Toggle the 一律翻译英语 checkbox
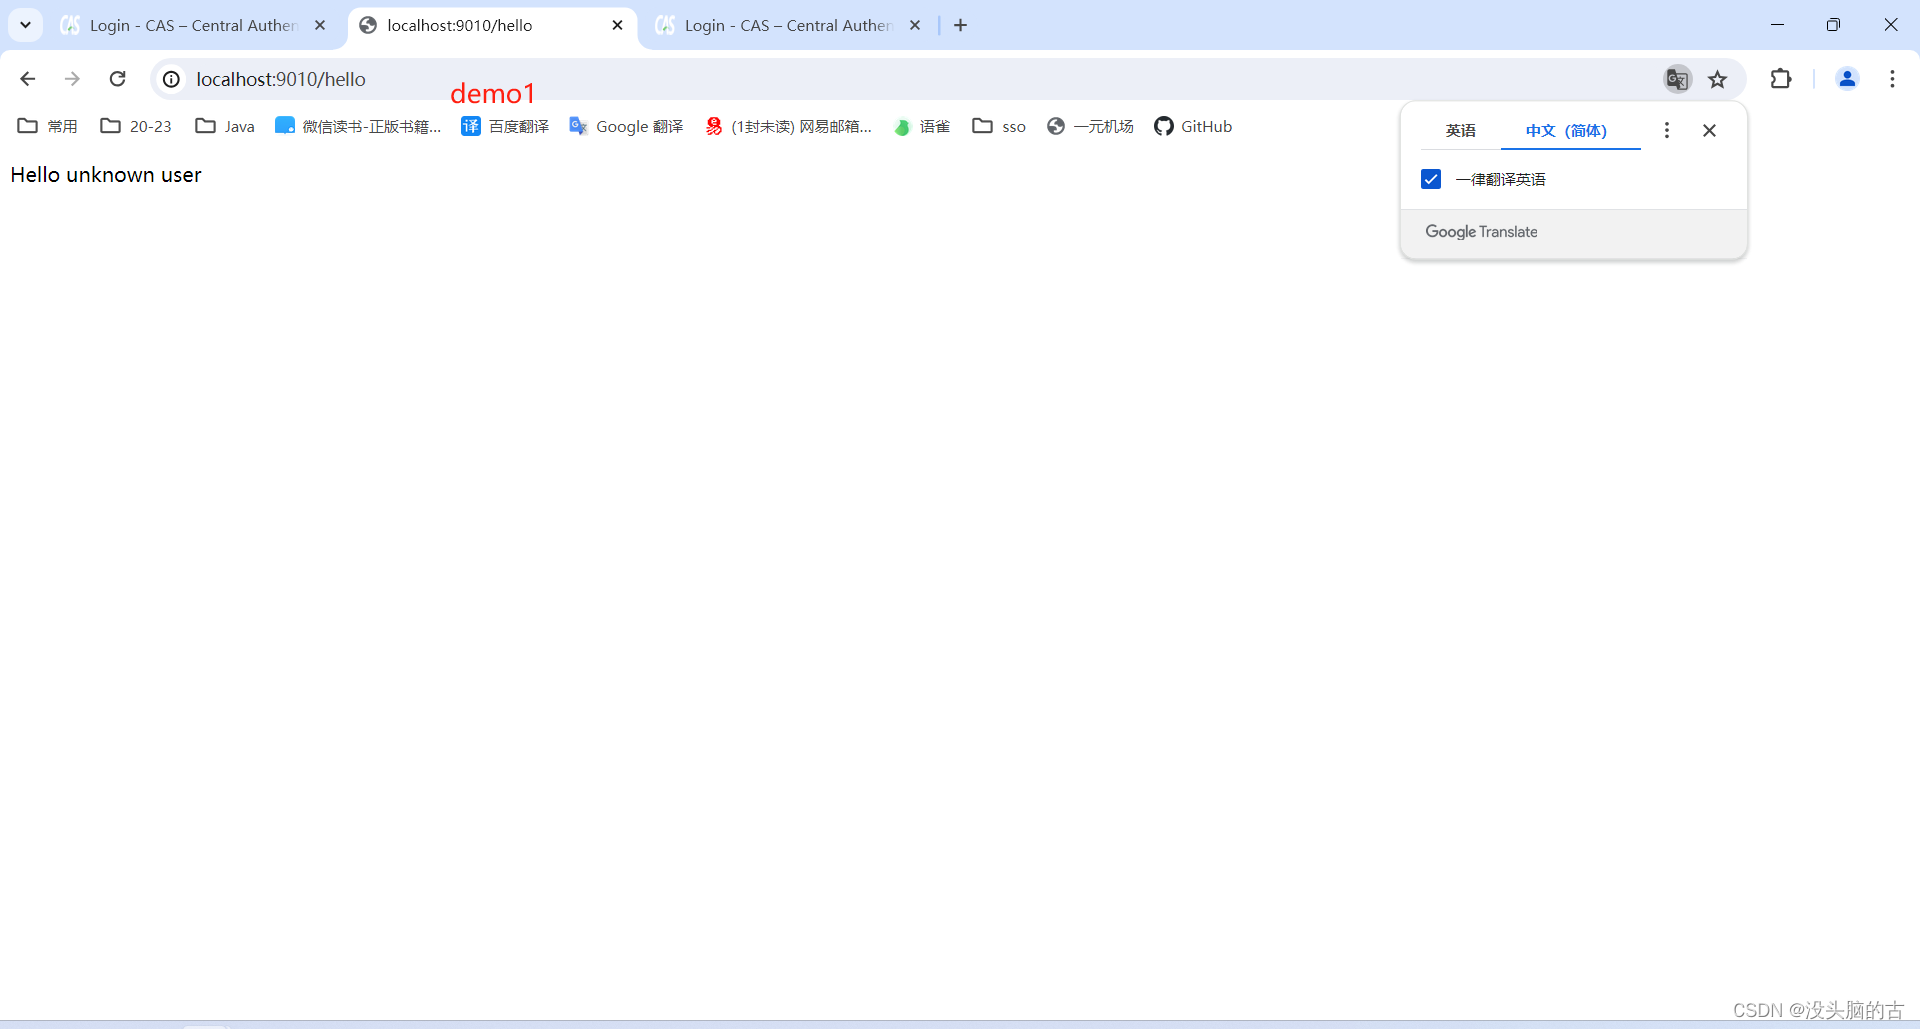1920x1029 pixels. 1431,179
